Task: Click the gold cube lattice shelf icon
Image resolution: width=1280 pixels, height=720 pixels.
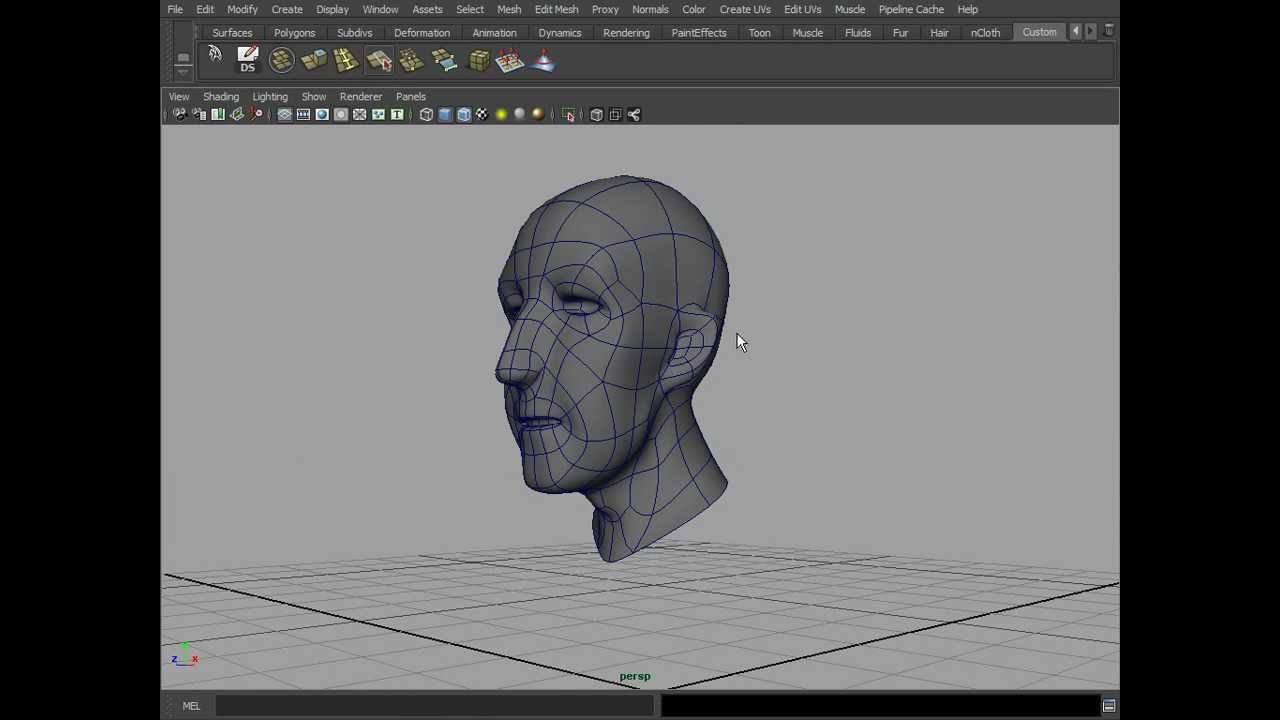Action: pos(477,61)
